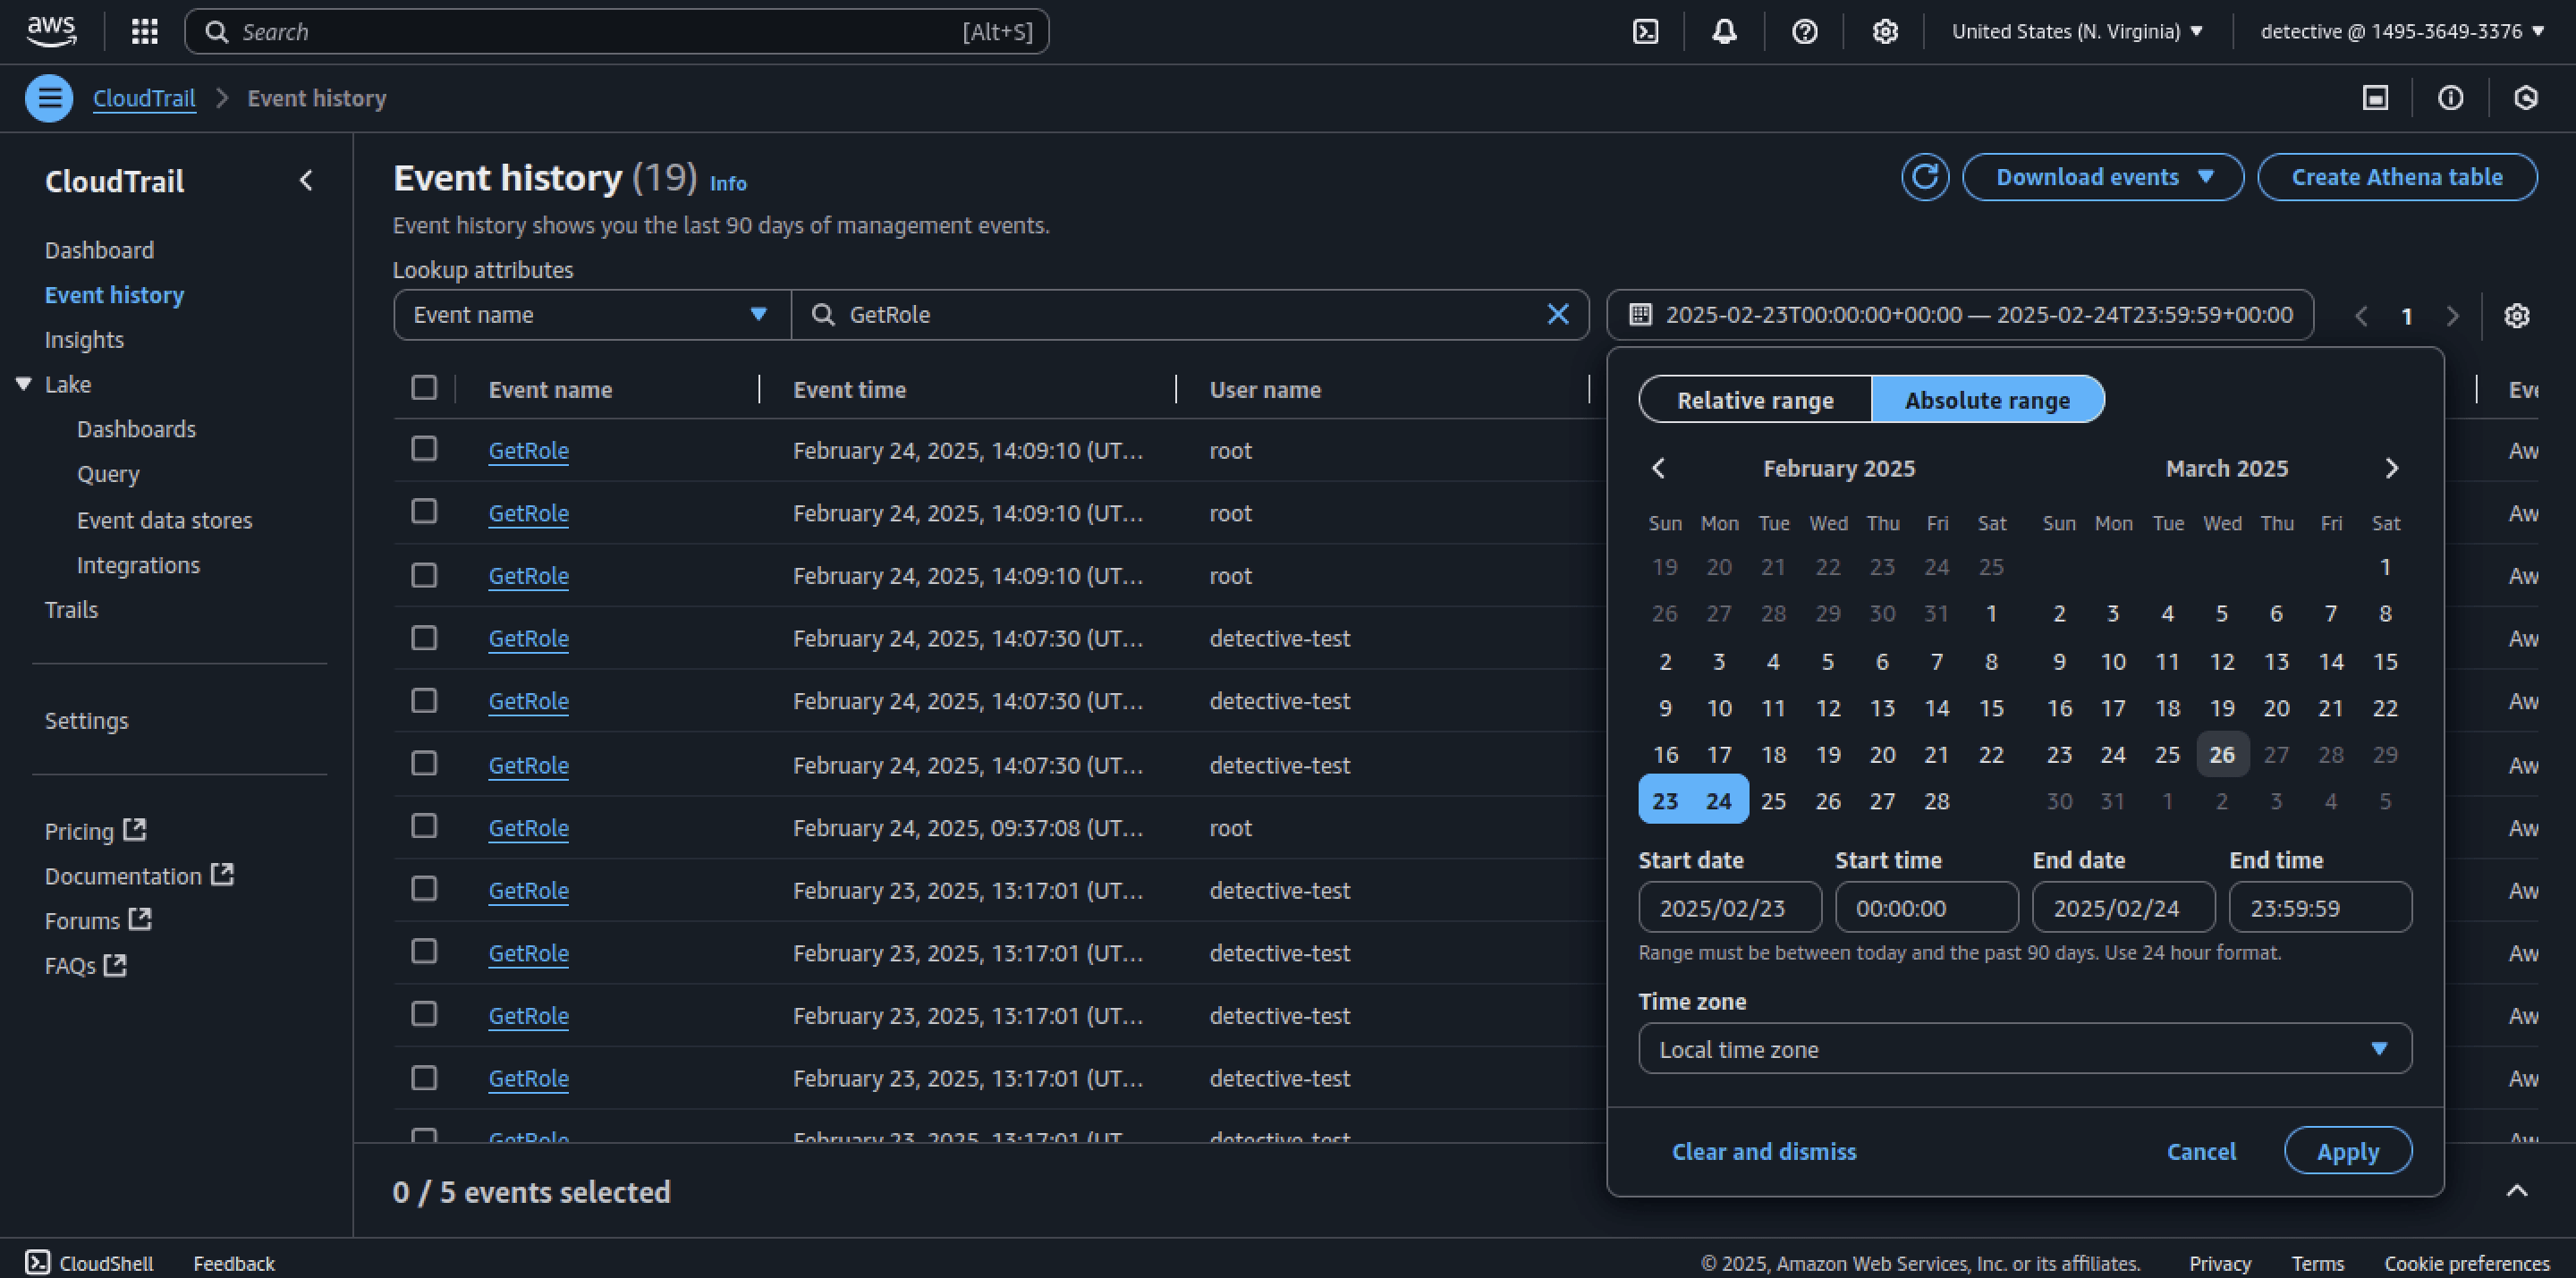Clear the GetRole lookup filter
This screenshot has height=1278, width=2576.
tap(1558, 315)
